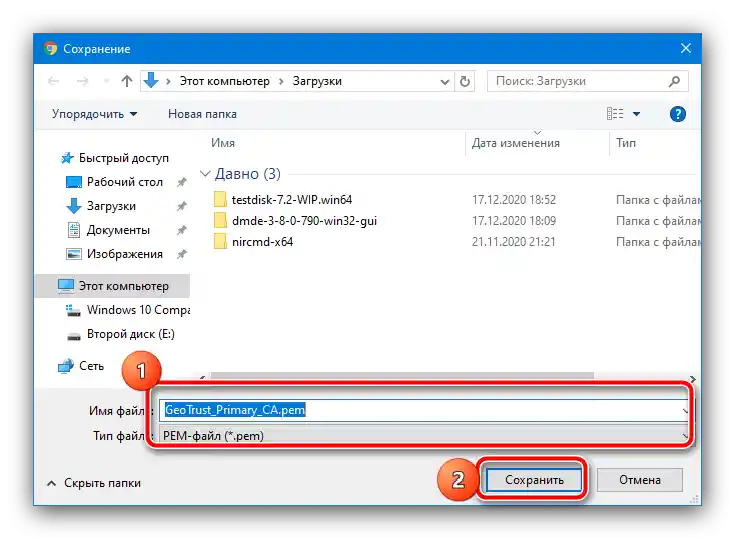Collapse the "Давно (3)" group

pyautogui.click(x=205, y=174)
